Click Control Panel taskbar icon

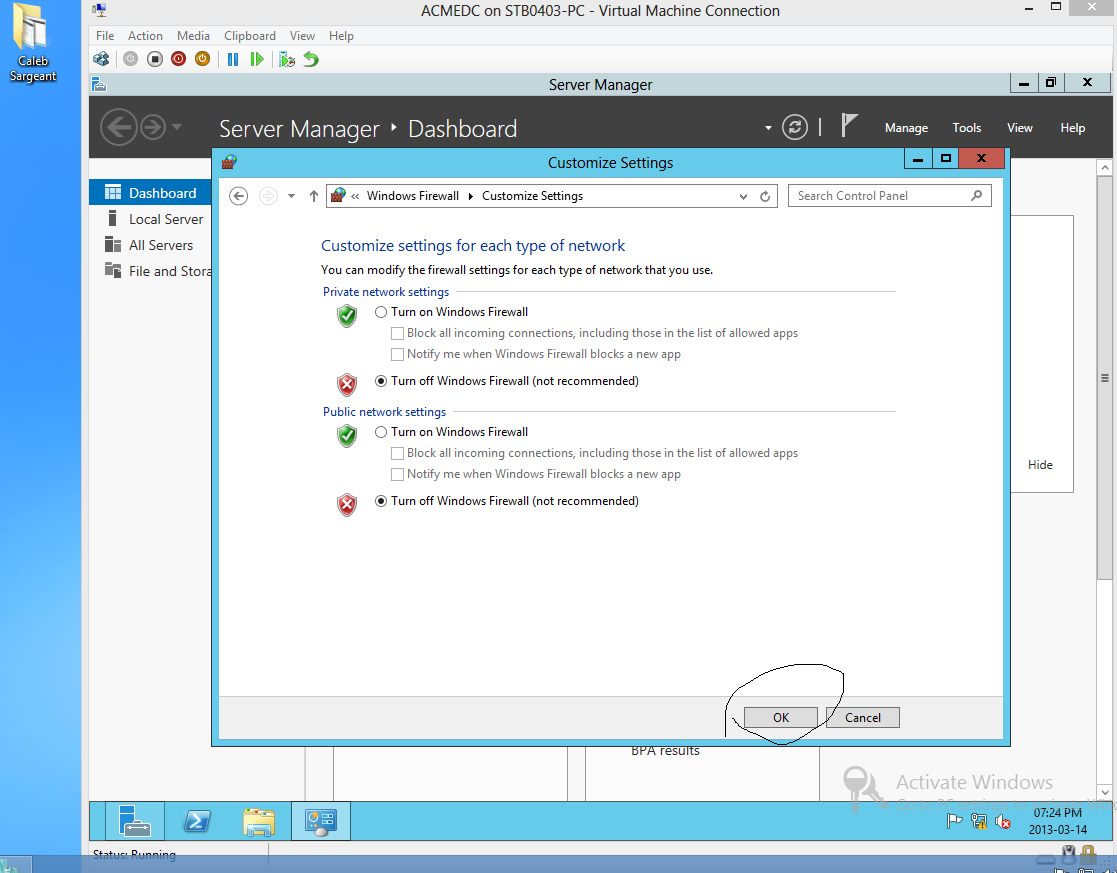coord(321,821)
